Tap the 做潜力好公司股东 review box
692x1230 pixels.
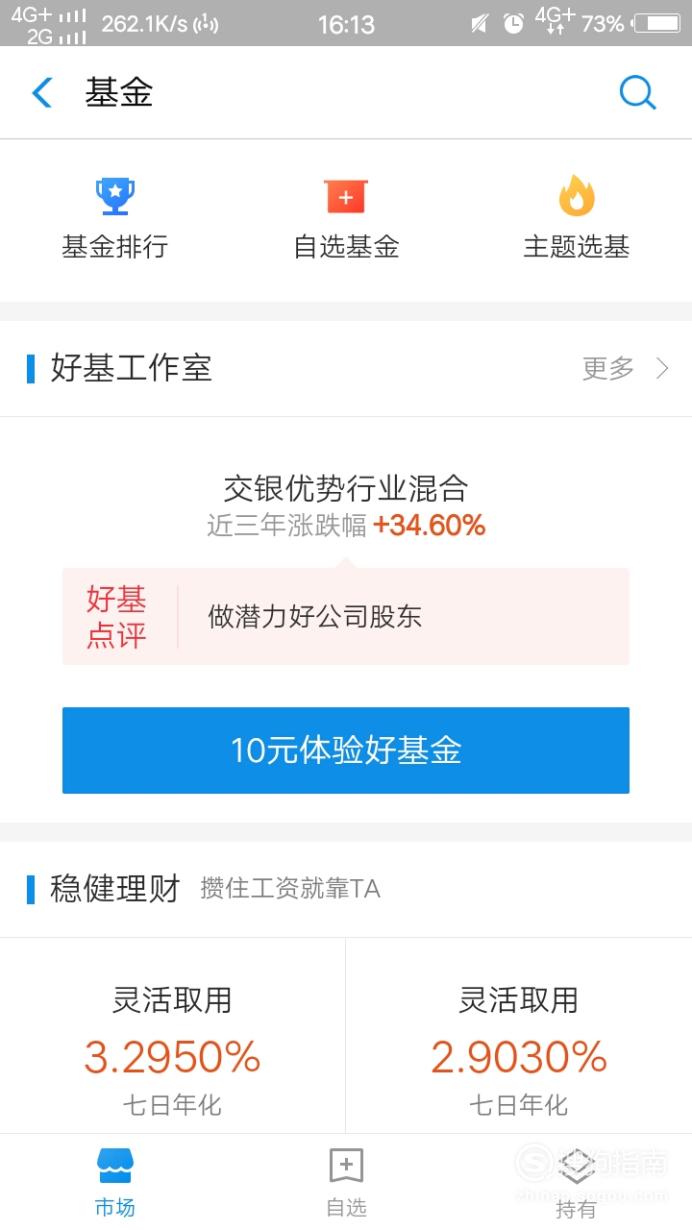pyautogui.click(x=346, y=616)
